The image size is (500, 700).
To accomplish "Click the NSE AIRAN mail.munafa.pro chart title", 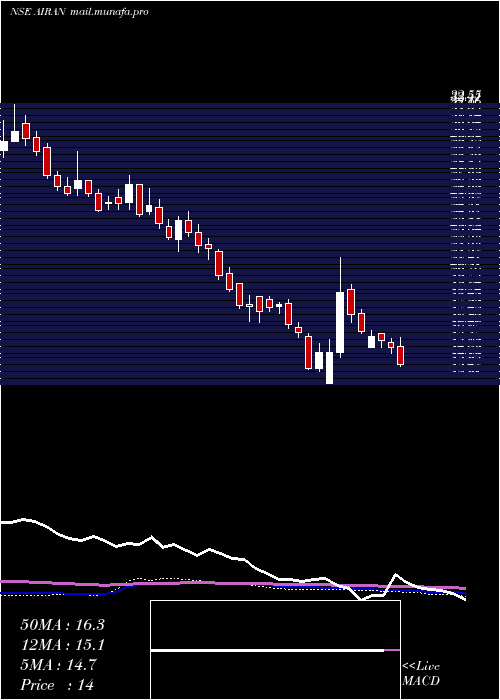I will click(x=79, y=12).
